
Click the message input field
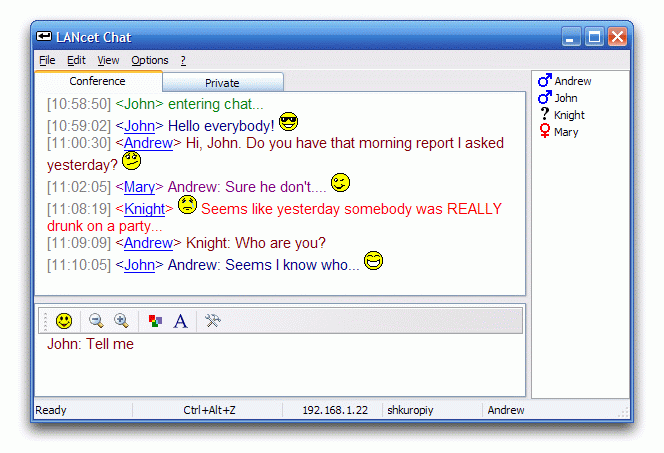point(280,370)
